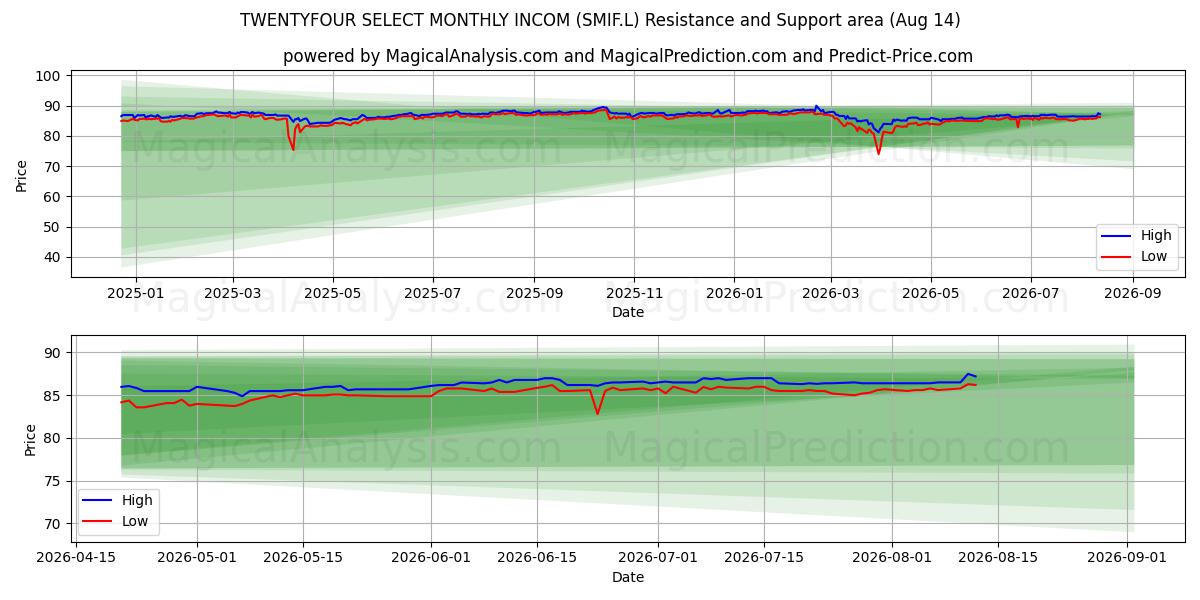The height and width of the screenshot is (600, 1200).
Task: Click the '2025-07' x-axis tick label
Action: (433, 294)
